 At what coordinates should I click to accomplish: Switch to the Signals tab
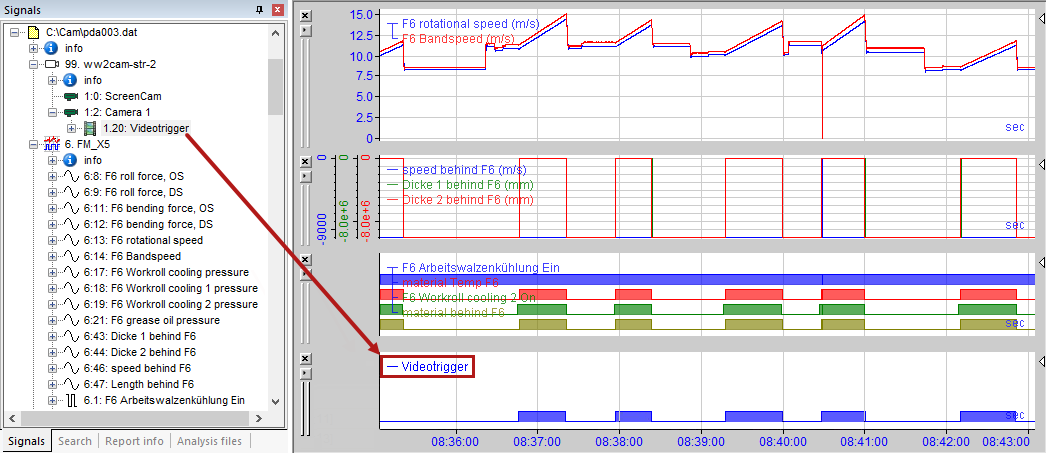tap(26, 441)
